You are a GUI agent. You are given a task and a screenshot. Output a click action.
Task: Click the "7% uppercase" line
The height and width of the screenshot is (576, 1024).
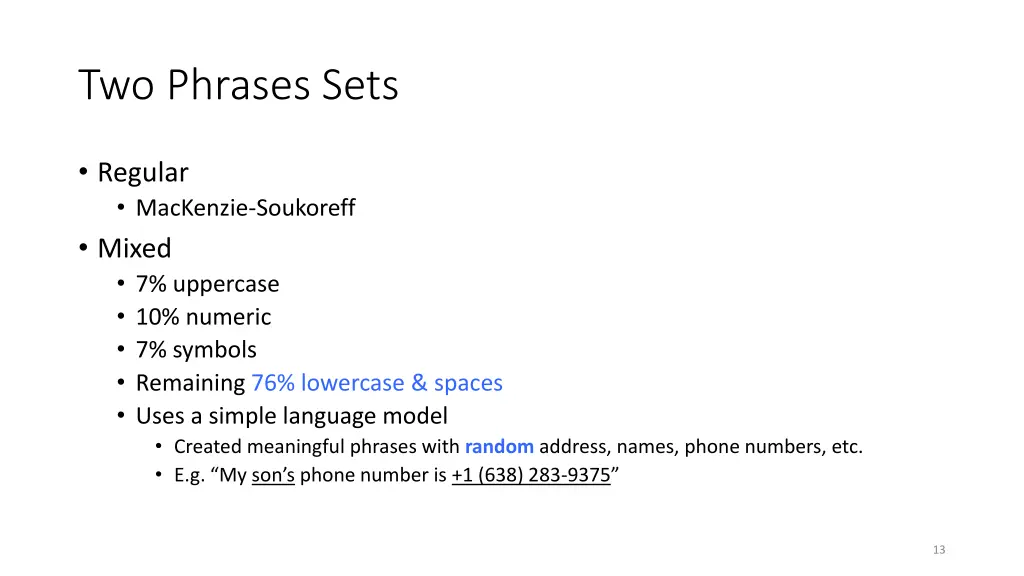pos(208,284)
